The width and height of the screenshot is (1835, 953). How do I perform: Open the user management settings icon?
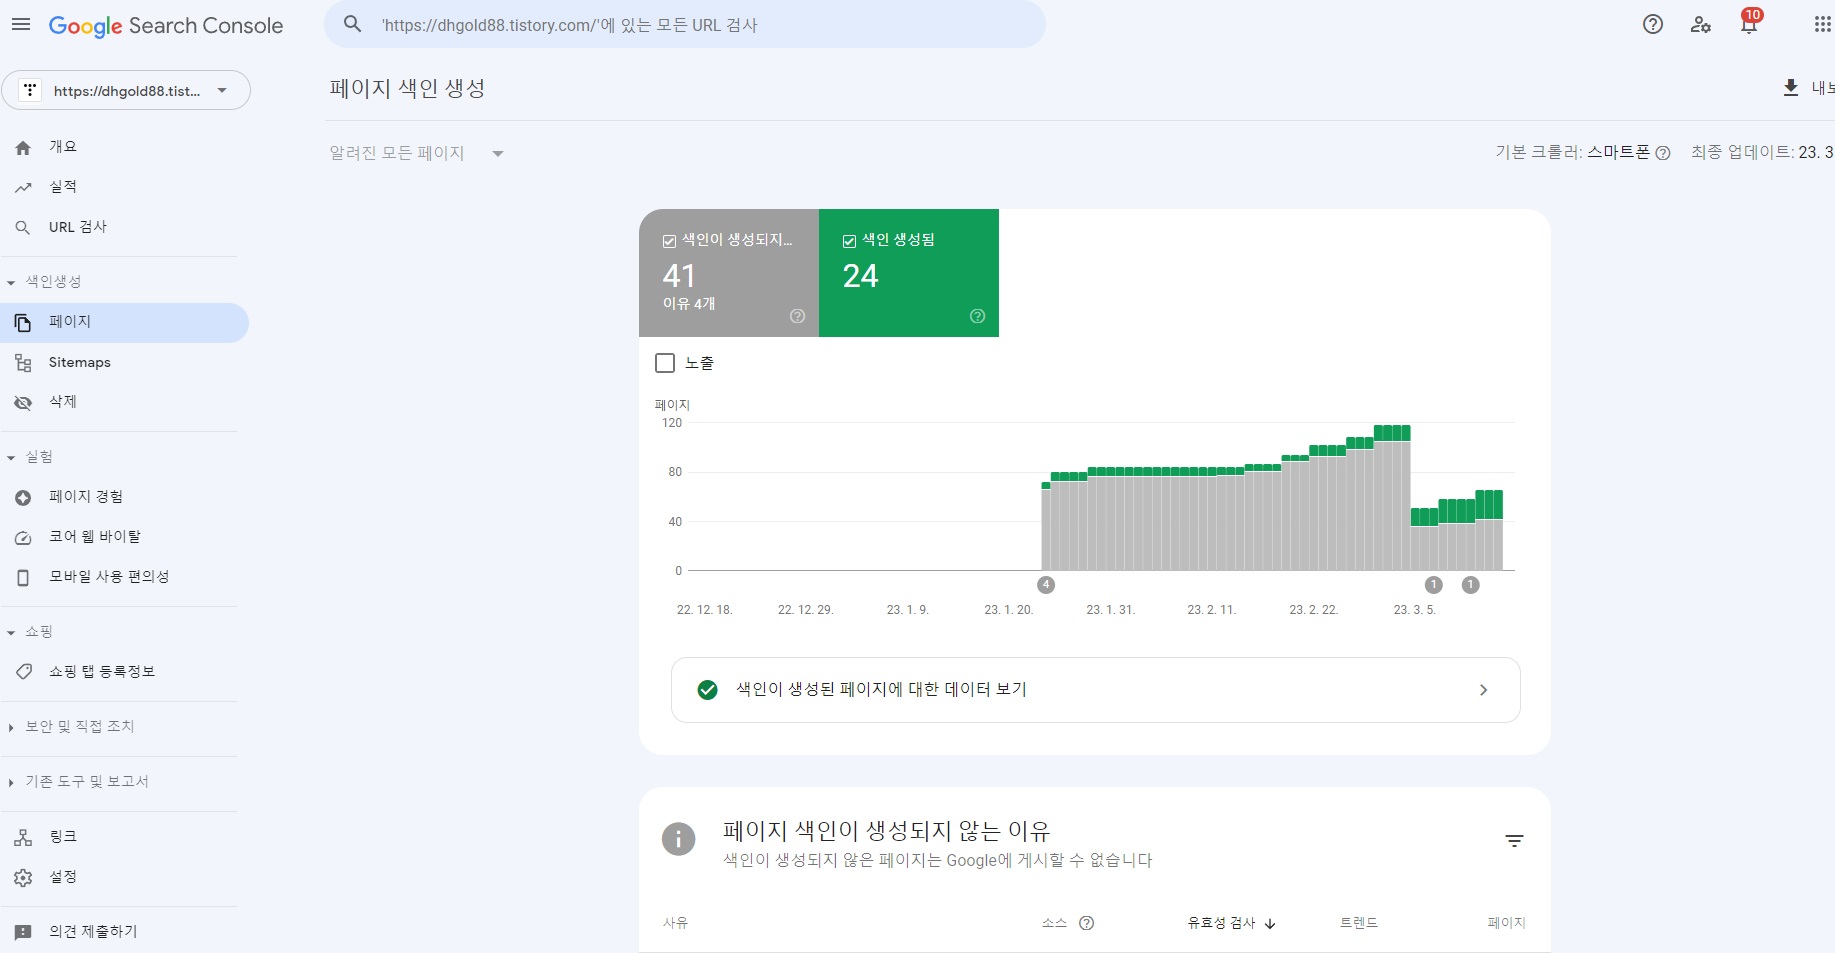click(1701, 25)
